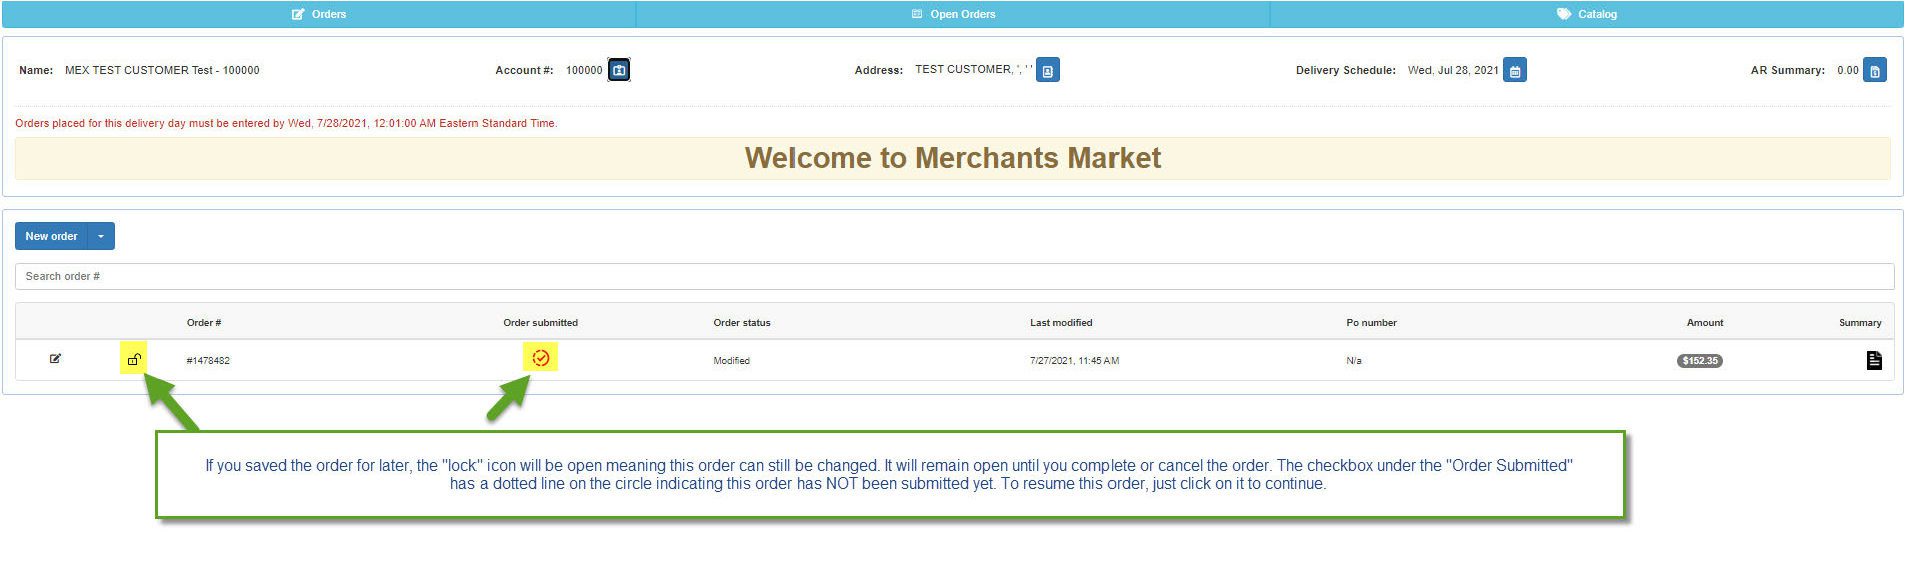The height and width of the screenshot is (567, 1907).
Task: Open the Orders tab
Action: [x=318, y=14]
